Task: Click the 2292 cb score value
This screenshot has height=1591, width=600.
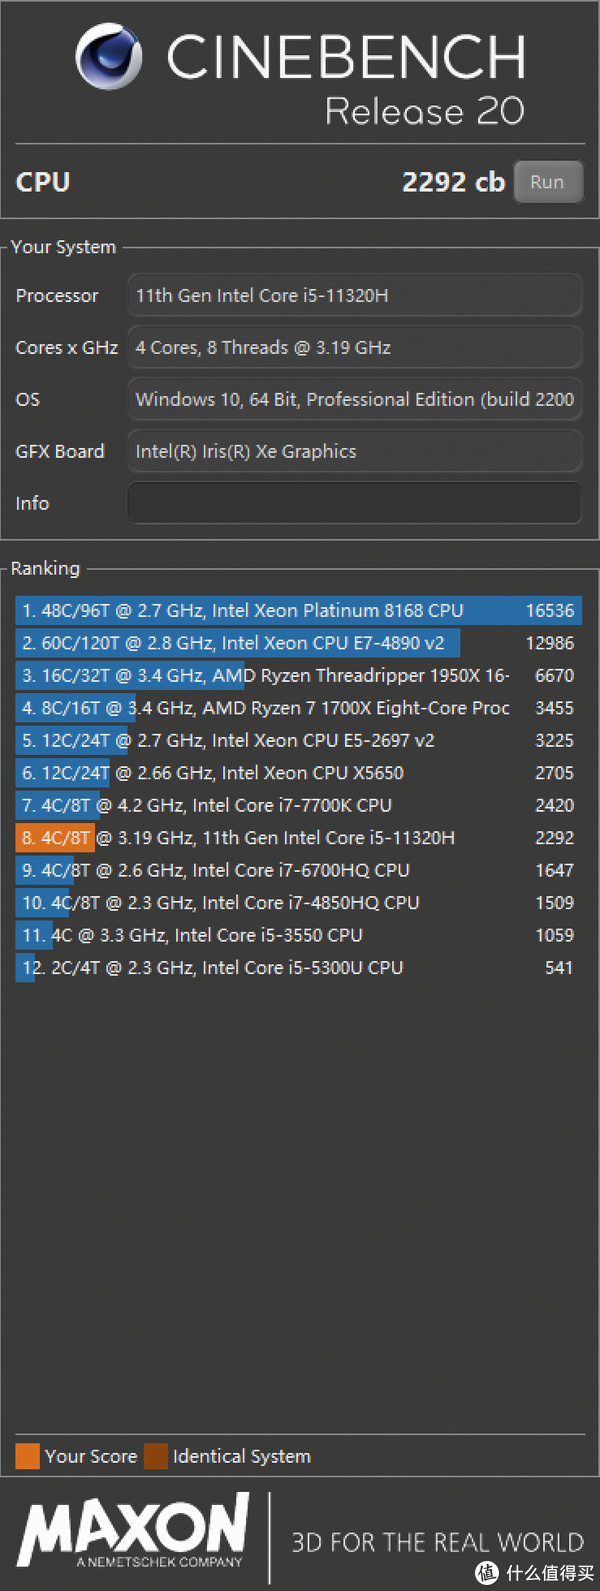Action: (x=453, y=182)
